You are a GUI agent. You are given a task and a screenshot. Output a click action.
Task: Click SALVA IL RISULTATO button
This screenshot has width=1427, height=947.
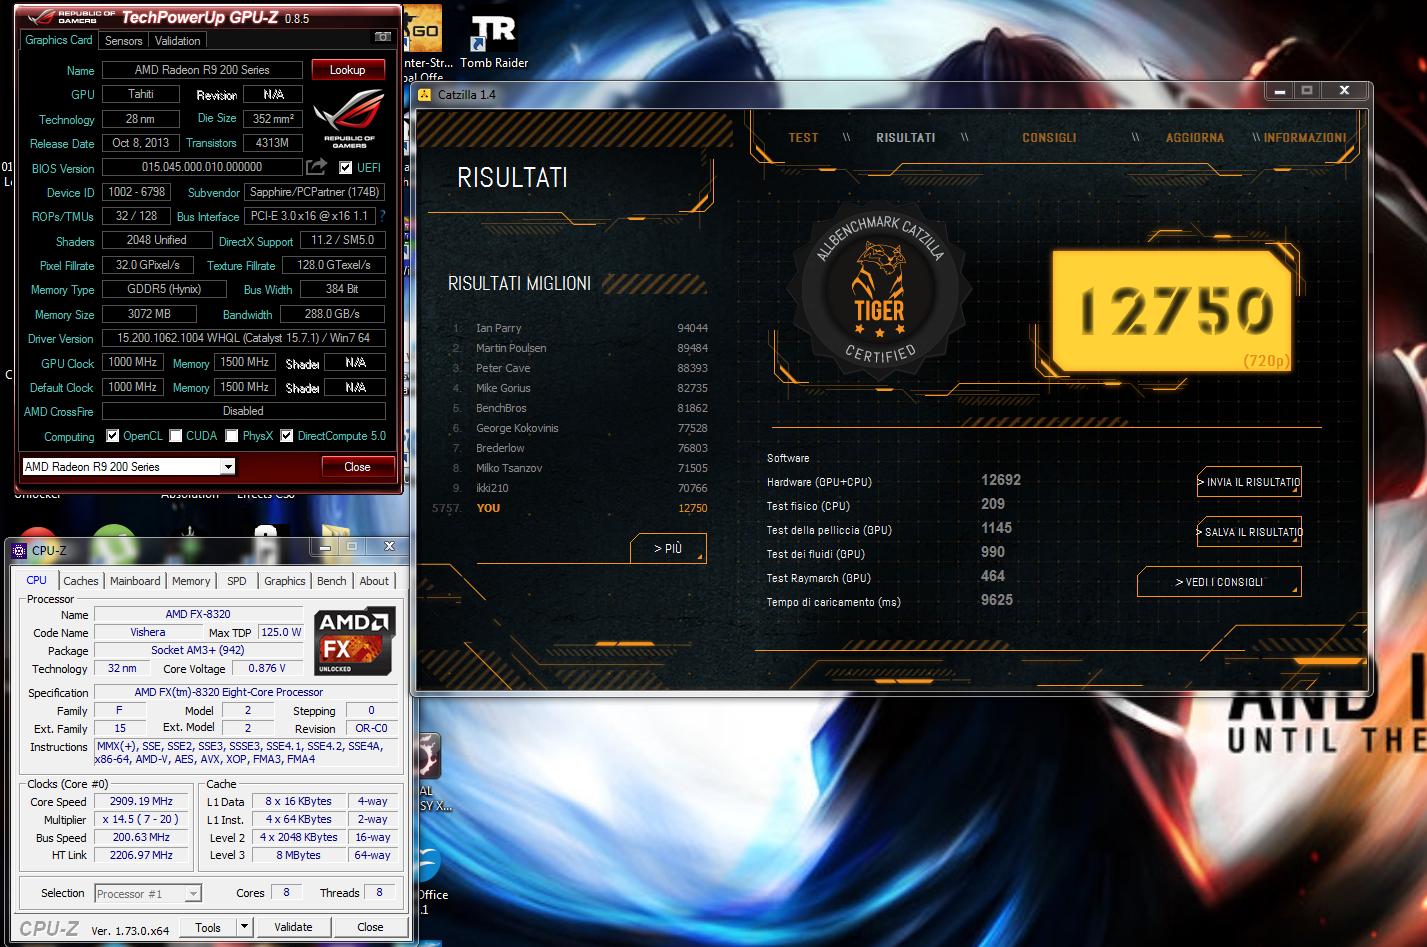[1249, 532]
